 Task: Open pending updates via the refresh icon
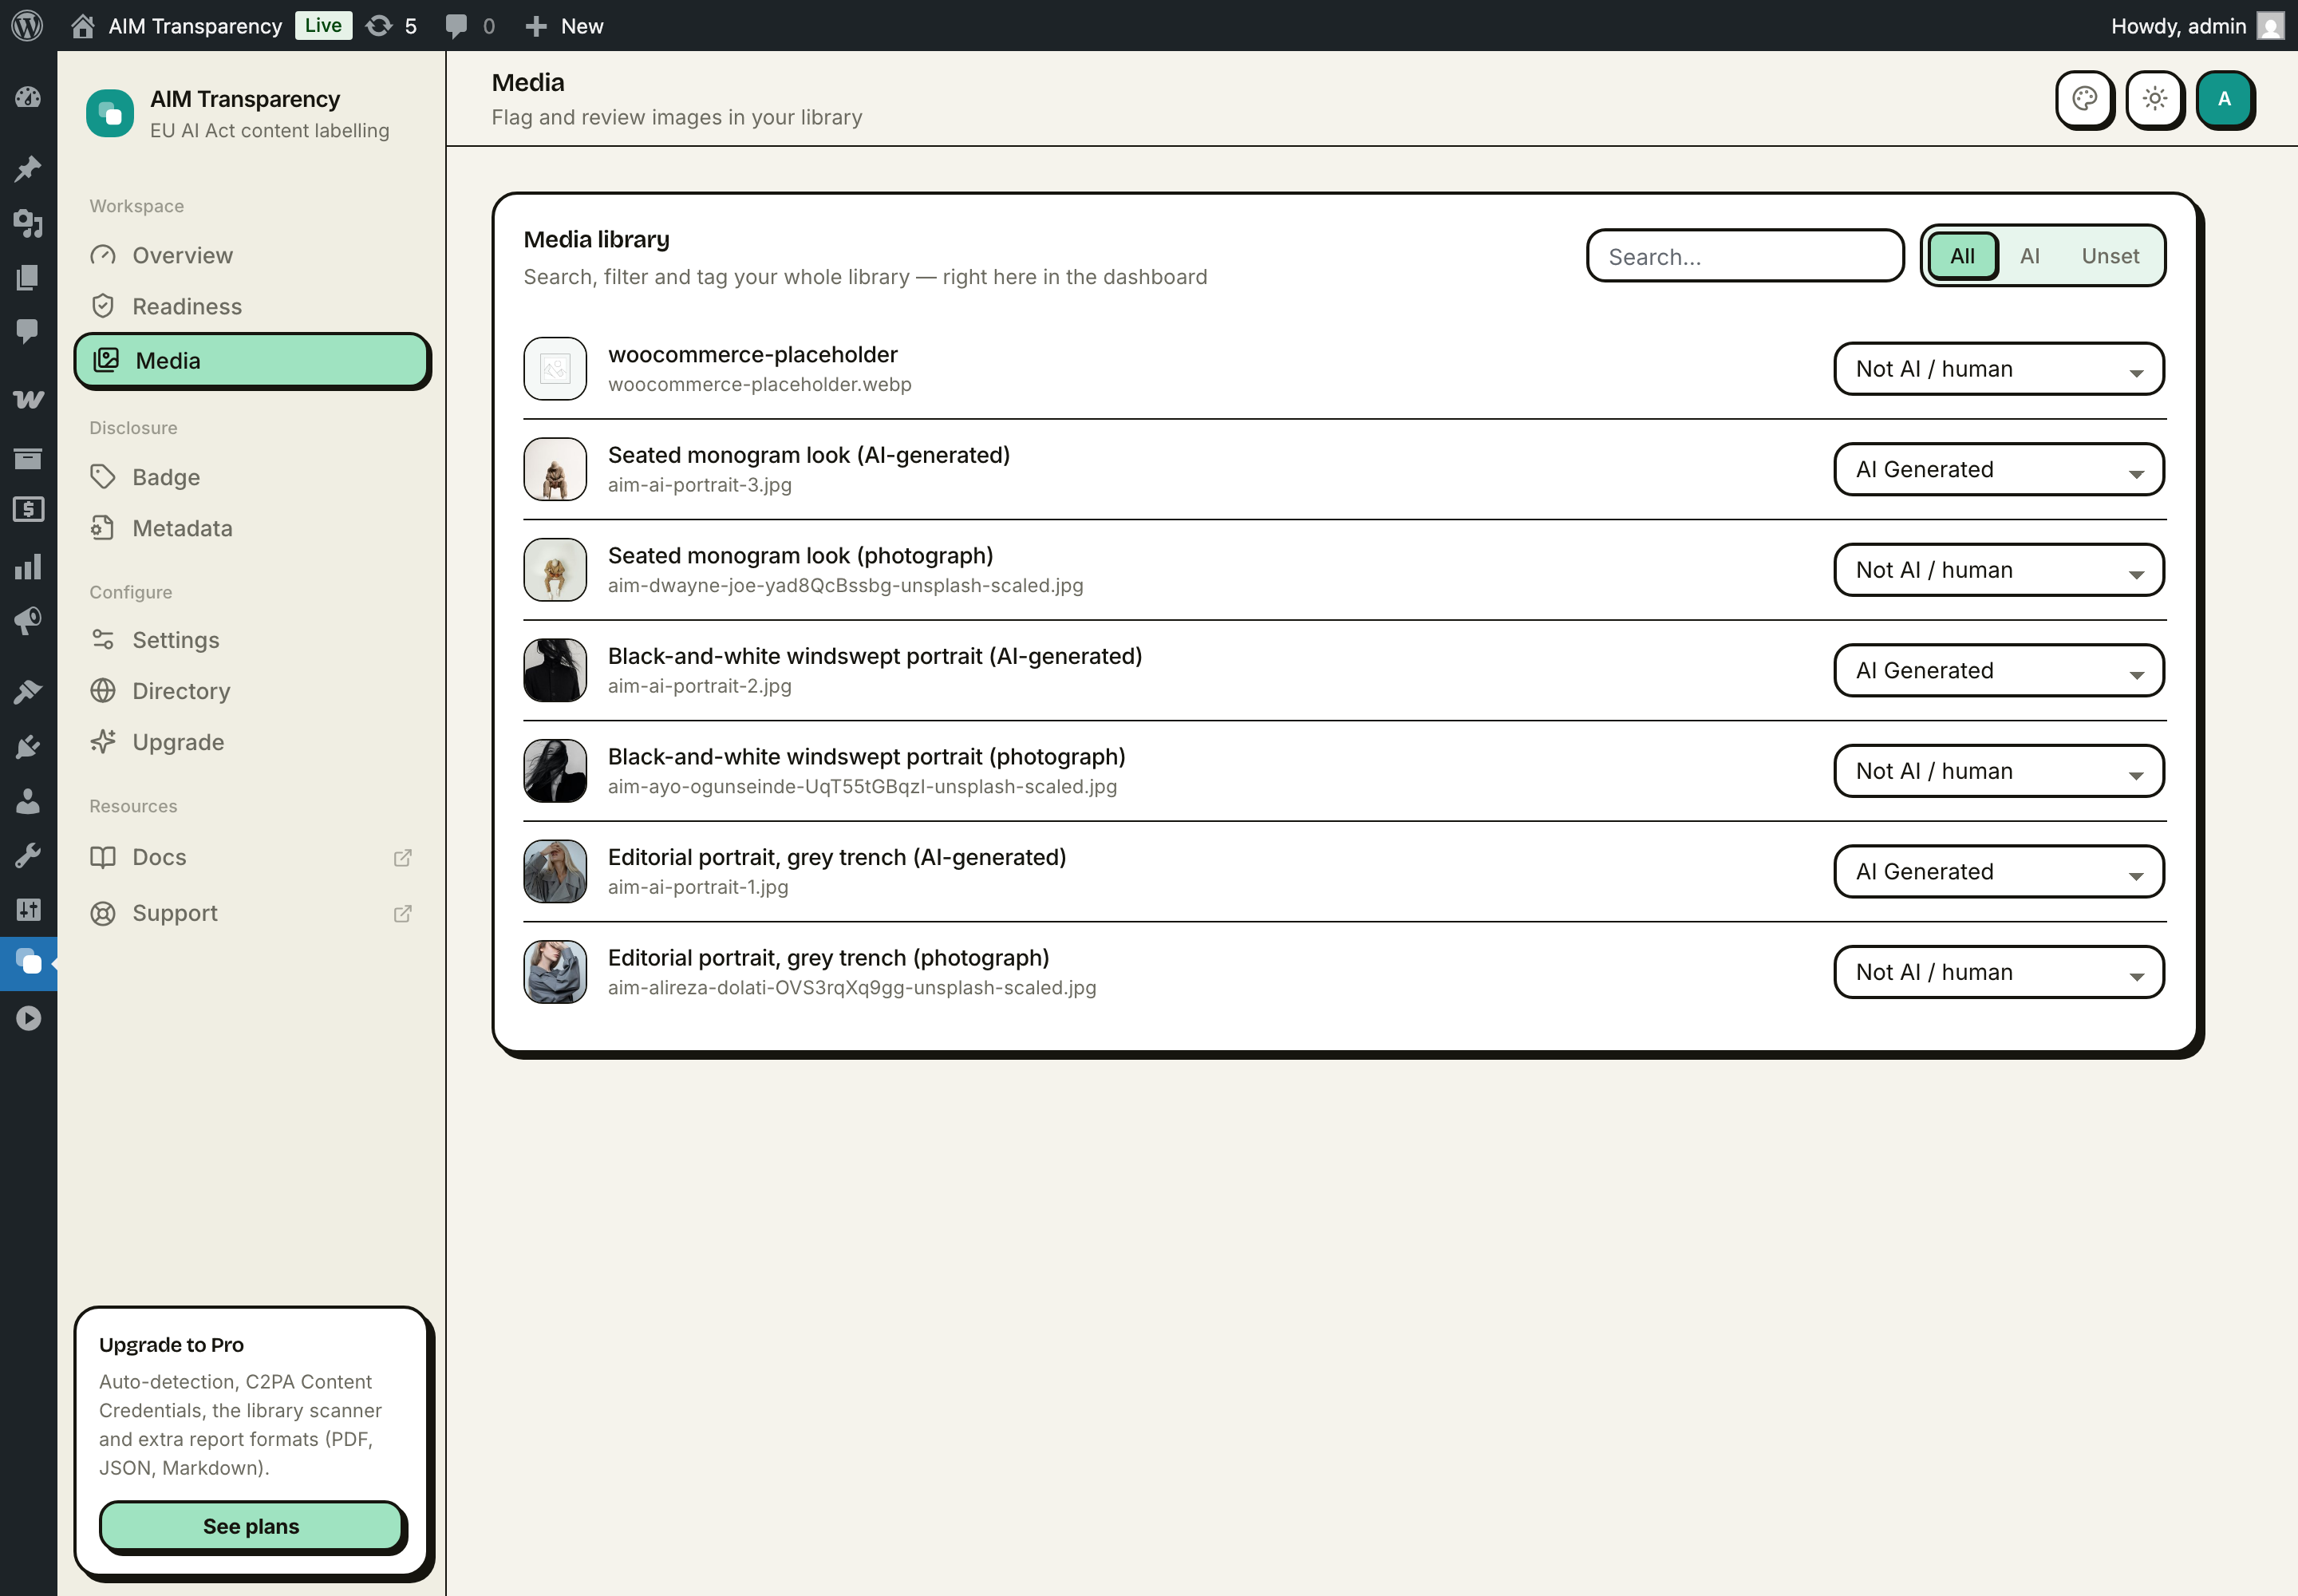379,26
